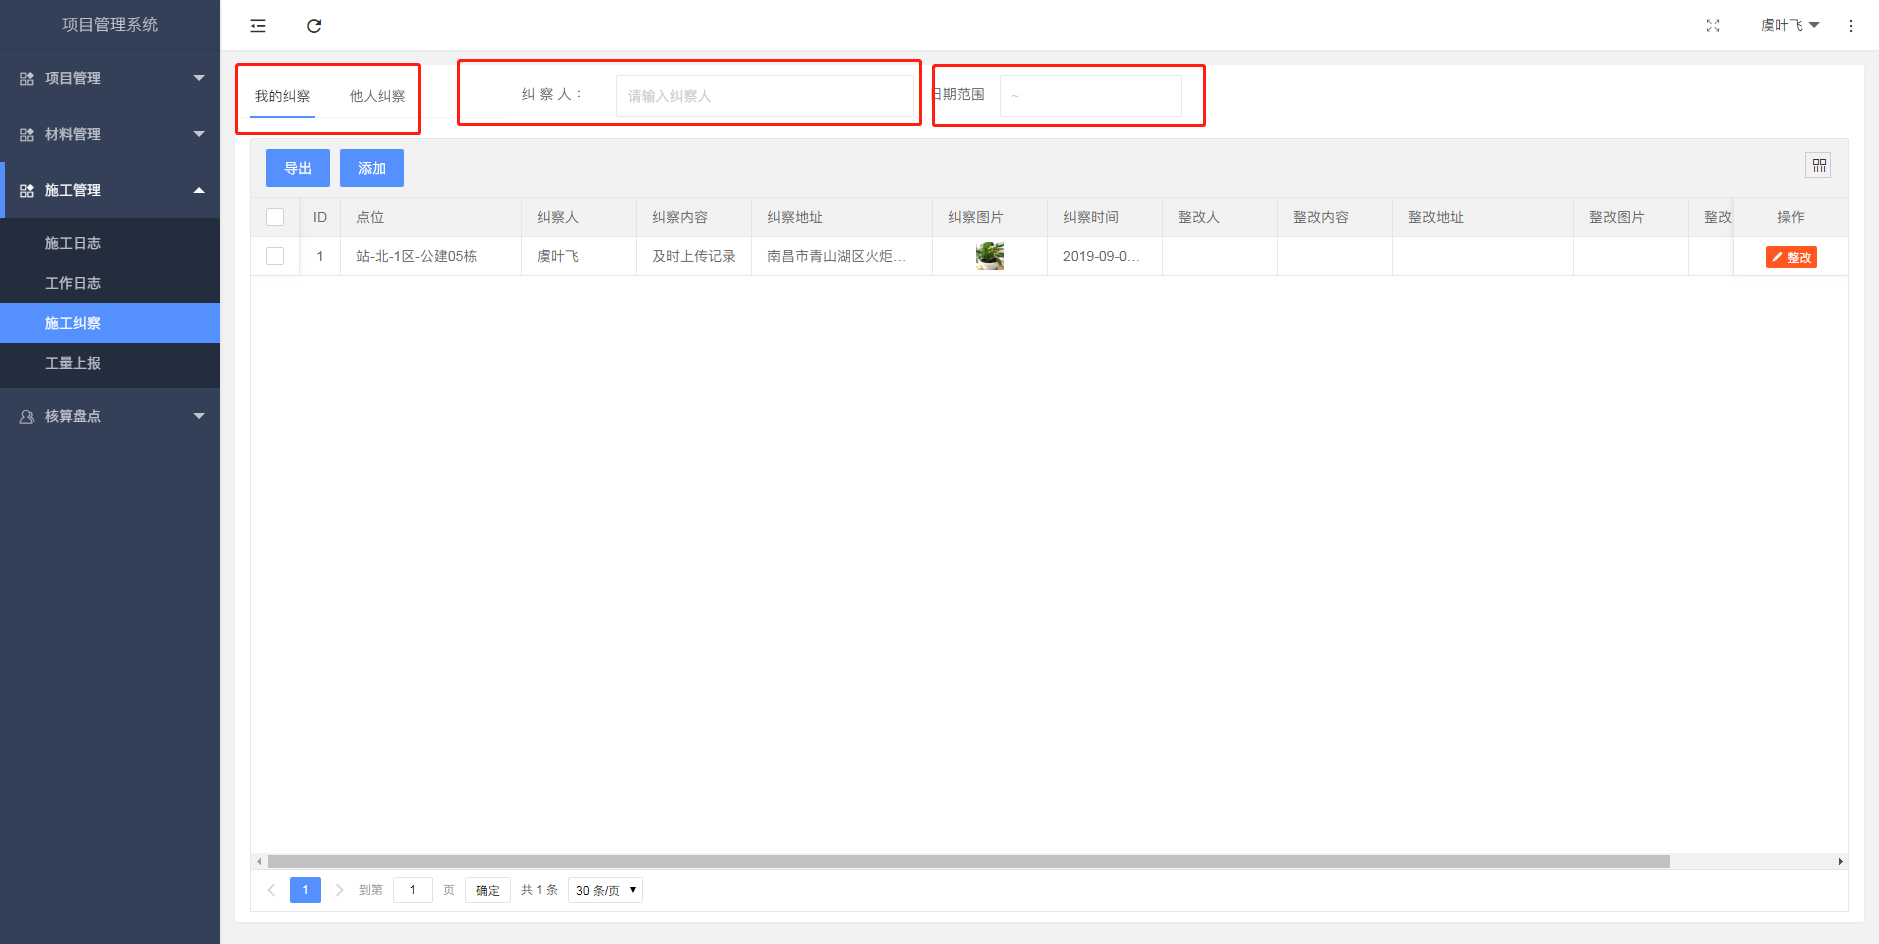Toggle the sidebar collapse icon

(x=258, y=26)
